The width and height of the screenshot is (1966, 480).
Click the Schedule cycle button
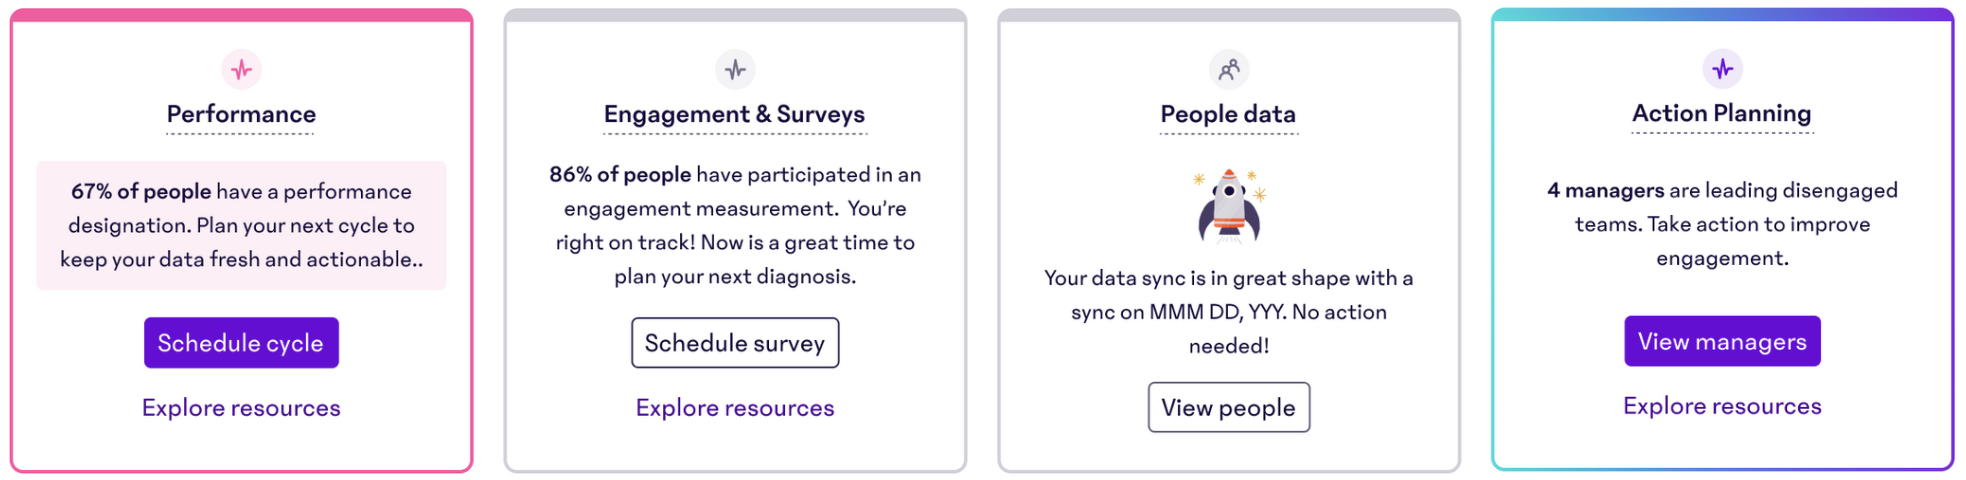pos(241,343)
